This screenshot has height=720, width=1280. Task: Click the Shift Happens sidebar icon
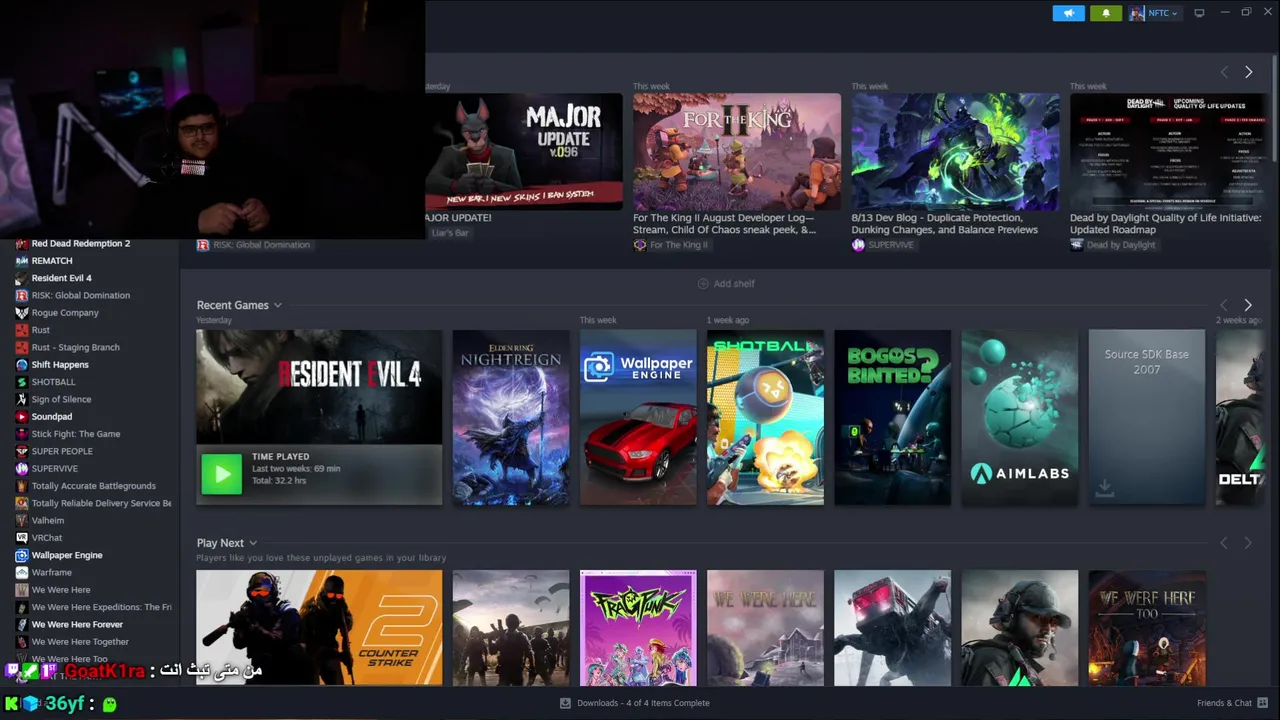click(22, 365)
